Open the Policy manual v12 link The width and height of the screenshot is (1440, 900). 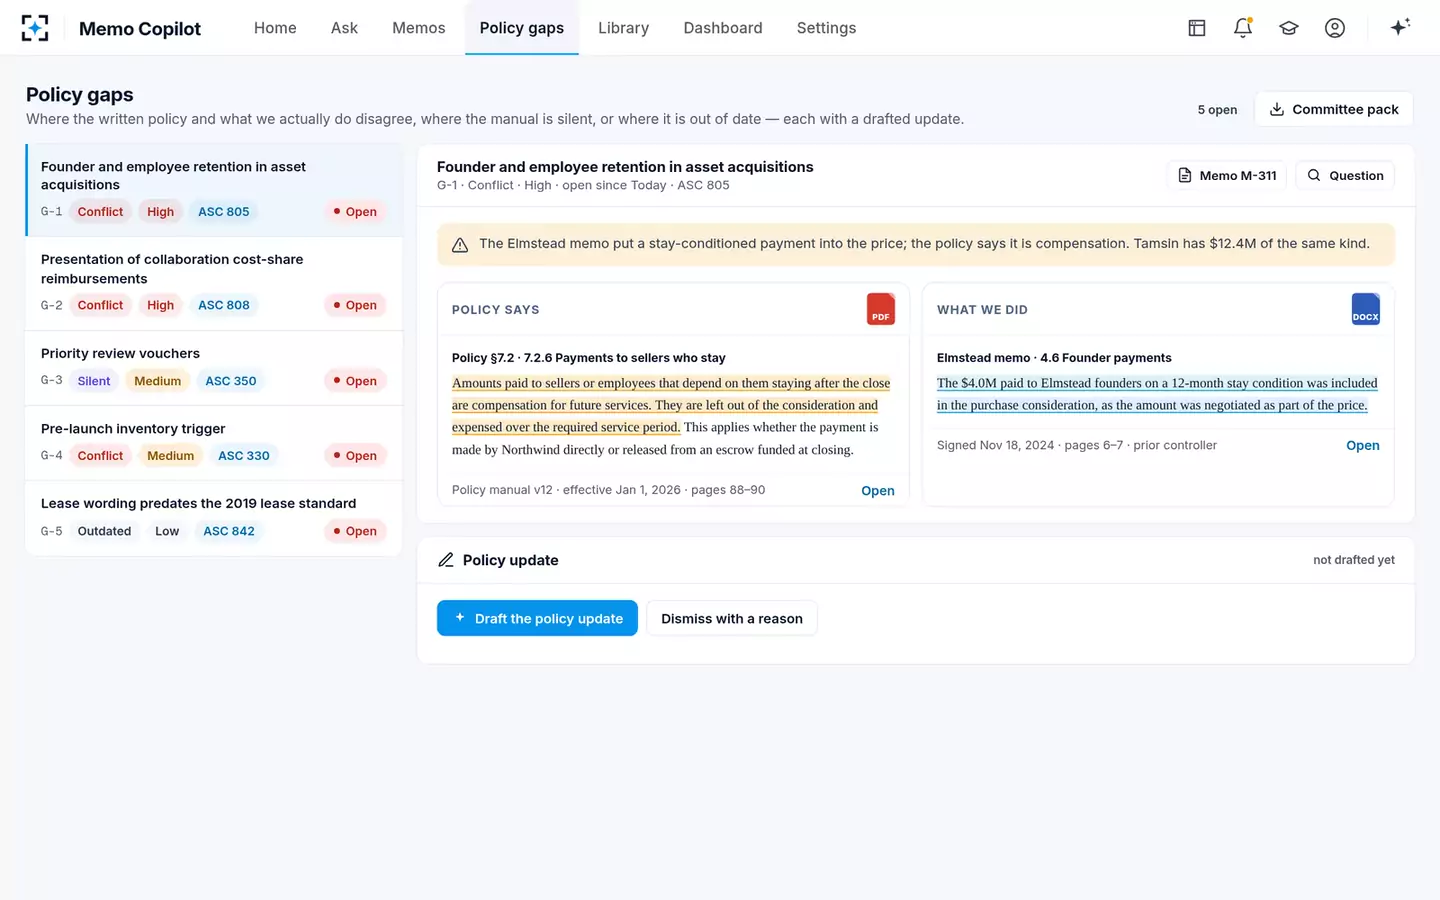[877, 490]
